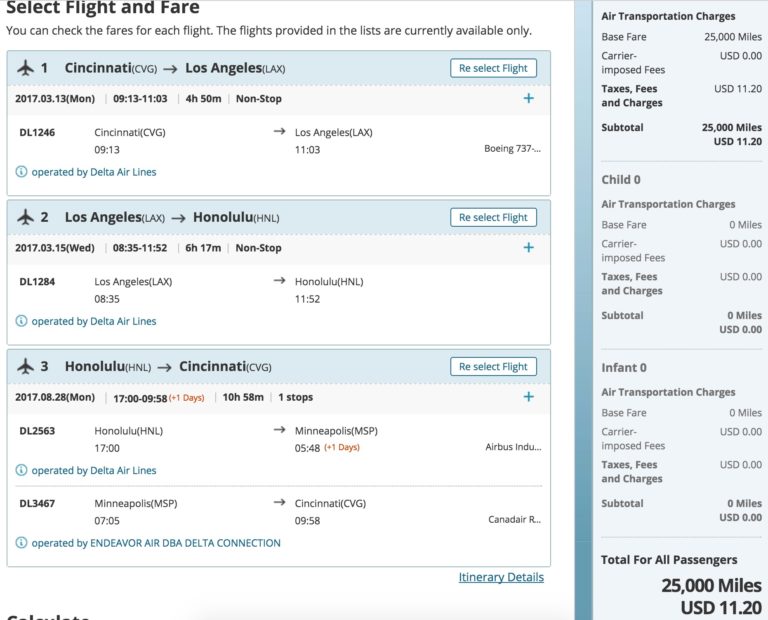This screenshot has height=620, width=768.
Task: Click info icon under flight DL1284
Action: click(x=21, y=321)
